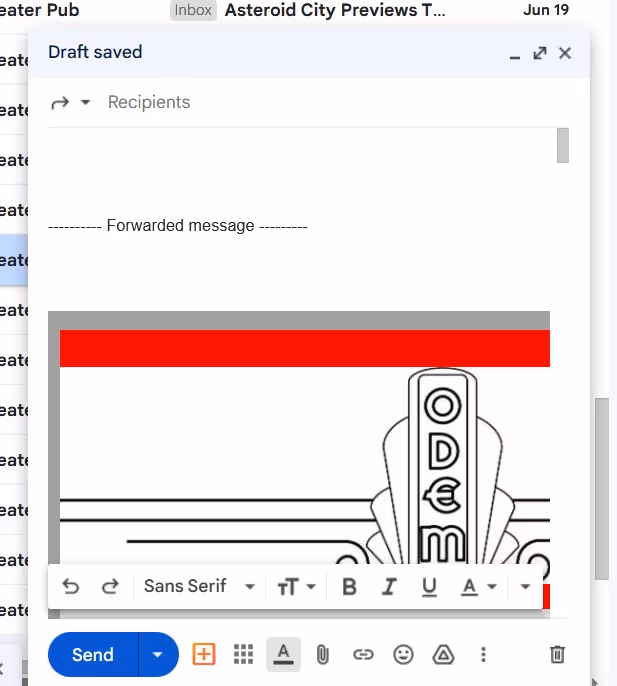Click the compose body scrollbar thumb
The image size is (617, 686).
tap(563, 145)
